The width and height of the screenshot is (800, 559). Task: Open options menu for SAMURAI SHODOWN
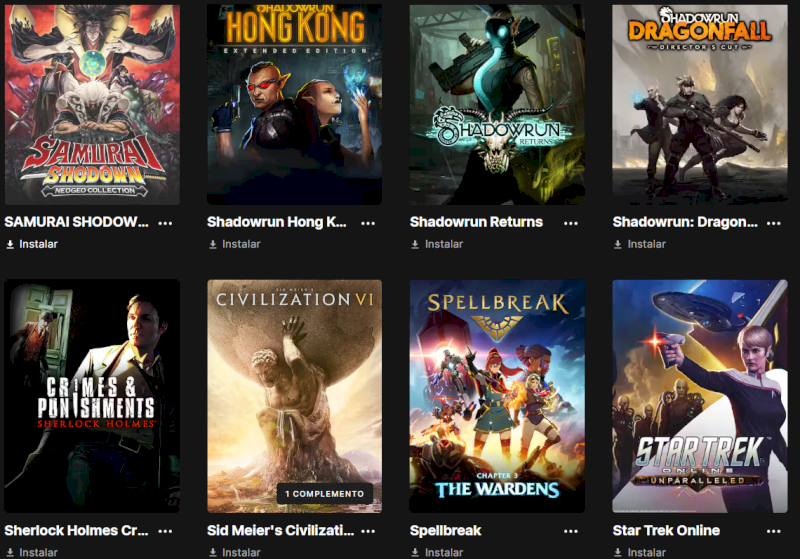(165, 223)
